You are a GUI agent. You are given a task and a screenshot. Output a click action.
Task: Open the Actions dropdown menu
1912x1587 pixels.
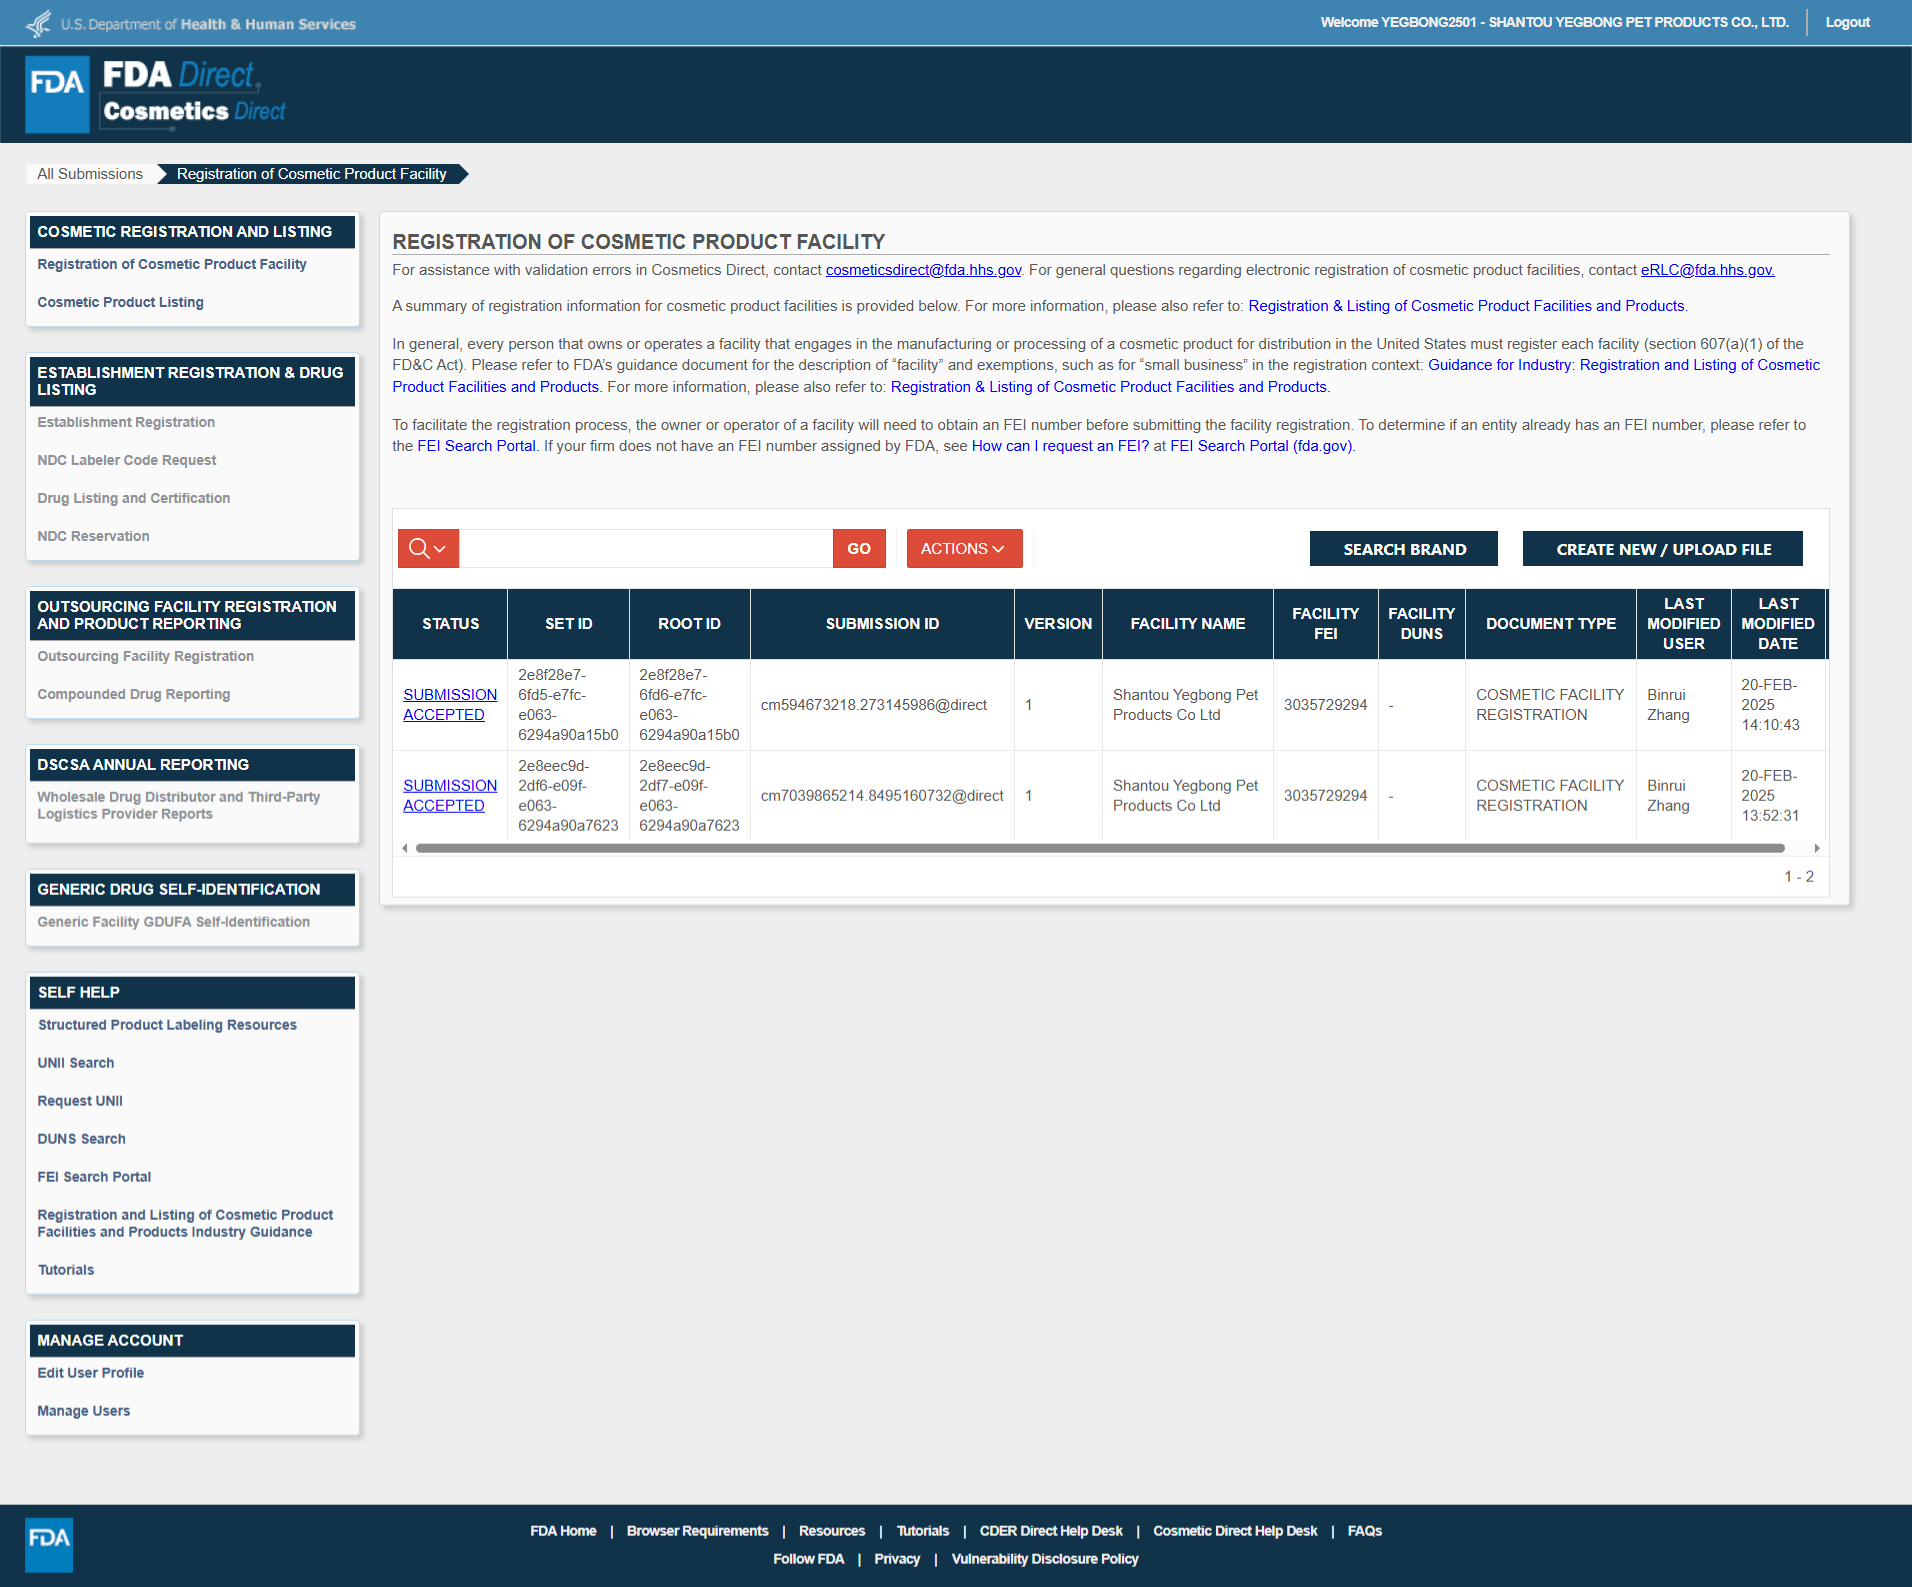964,548
